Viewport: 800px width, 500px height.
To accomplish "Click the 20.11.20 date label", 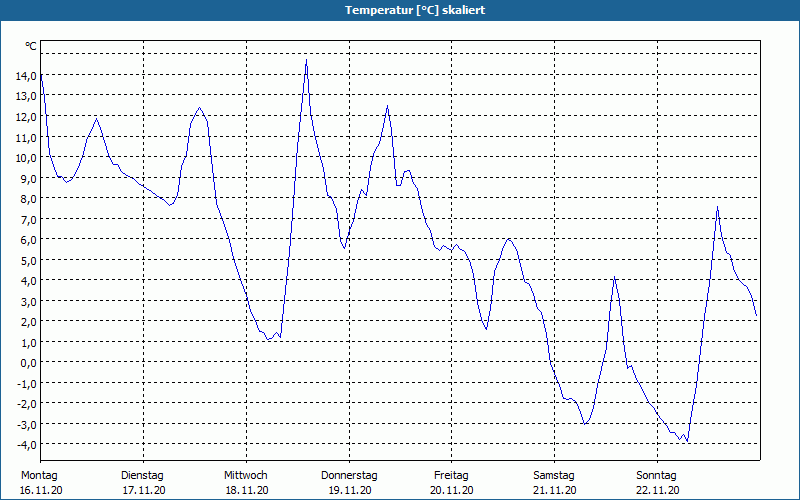I will [x=452, y=491].
